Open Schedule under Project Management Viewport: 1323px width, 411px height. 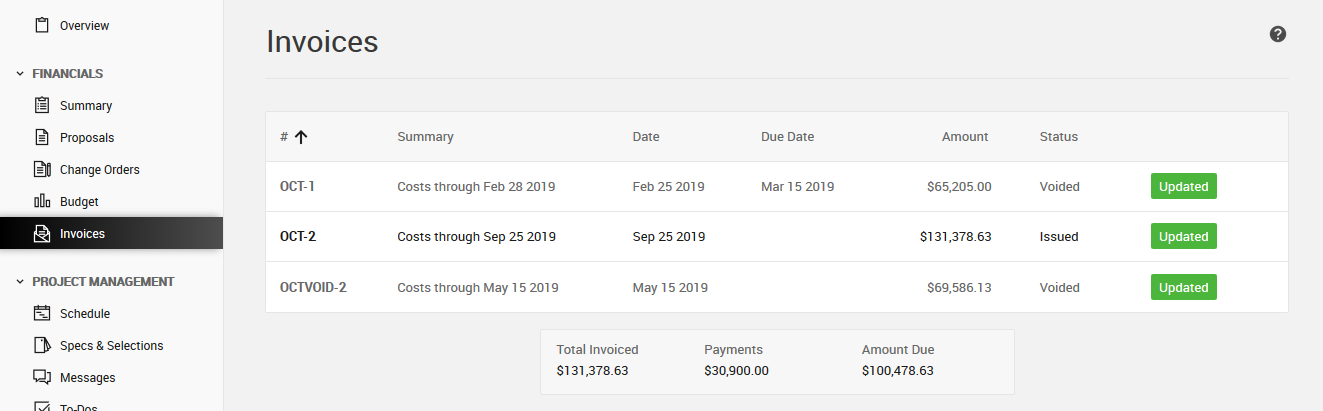[x=85, y=313]
